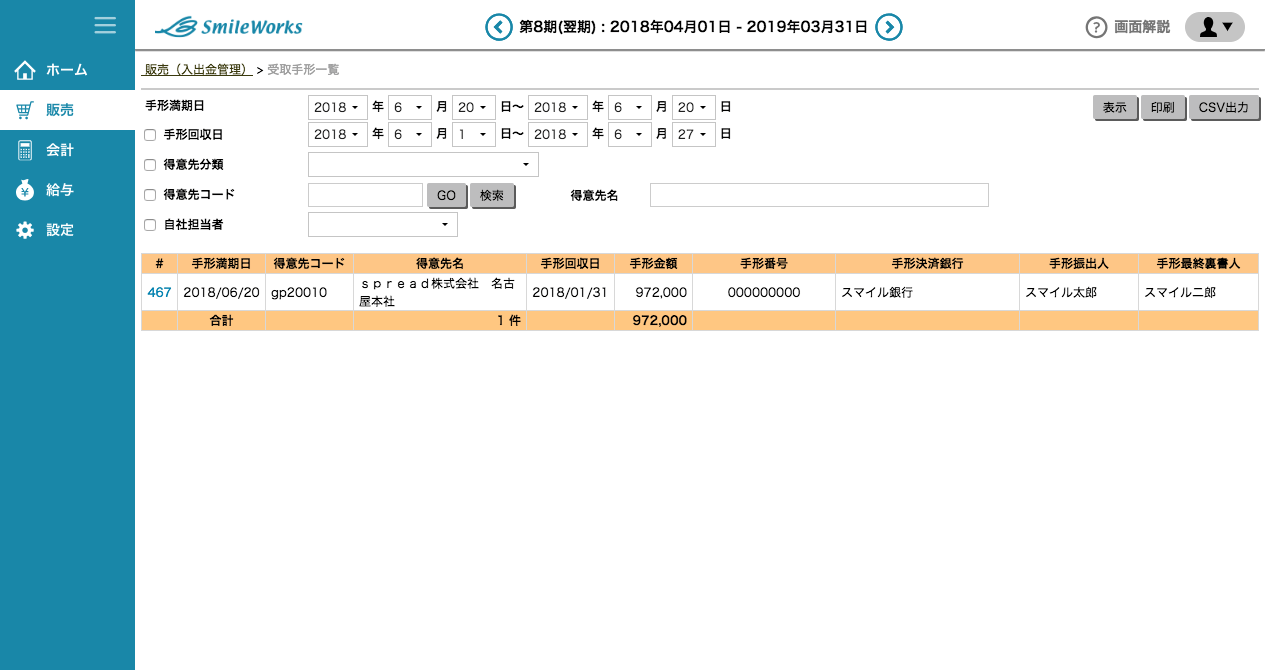1265x670 pixels.
Task: Select 給与 in the sidebar menu
Action: 60,190
